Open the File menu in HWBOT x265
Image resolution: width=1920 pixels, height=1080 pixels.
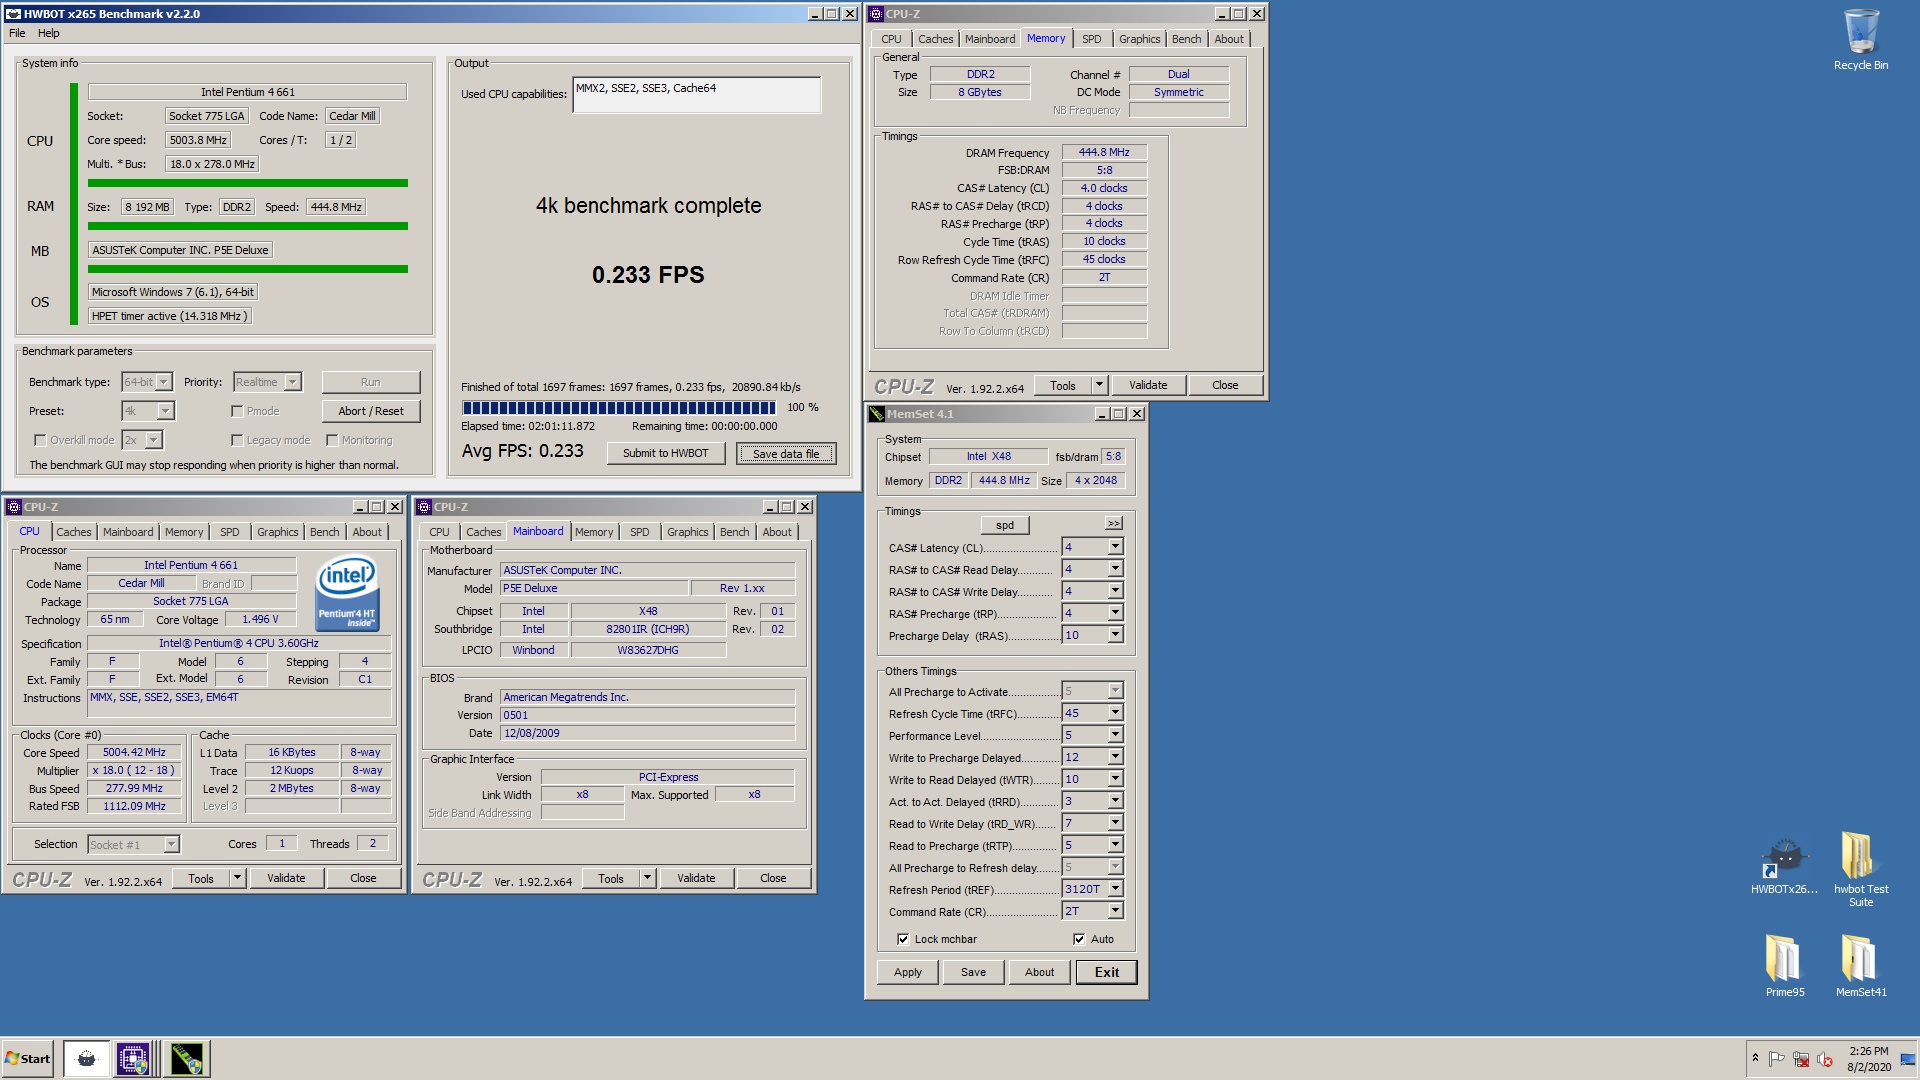17,33
